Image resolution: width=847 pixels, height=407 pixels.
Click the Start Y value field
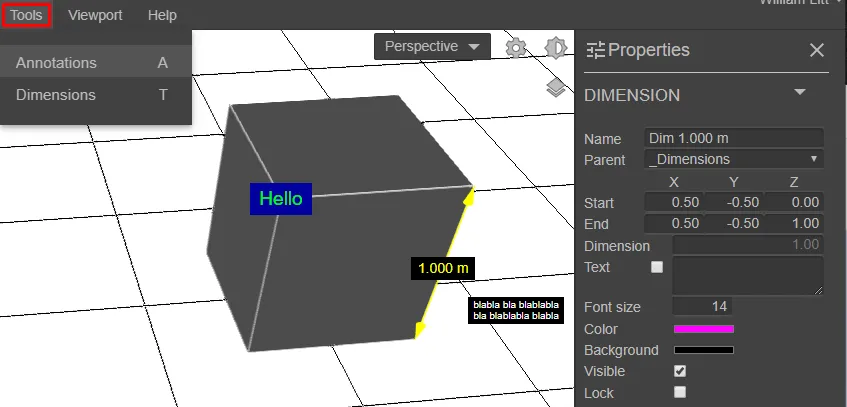click(x=734, y=202)
